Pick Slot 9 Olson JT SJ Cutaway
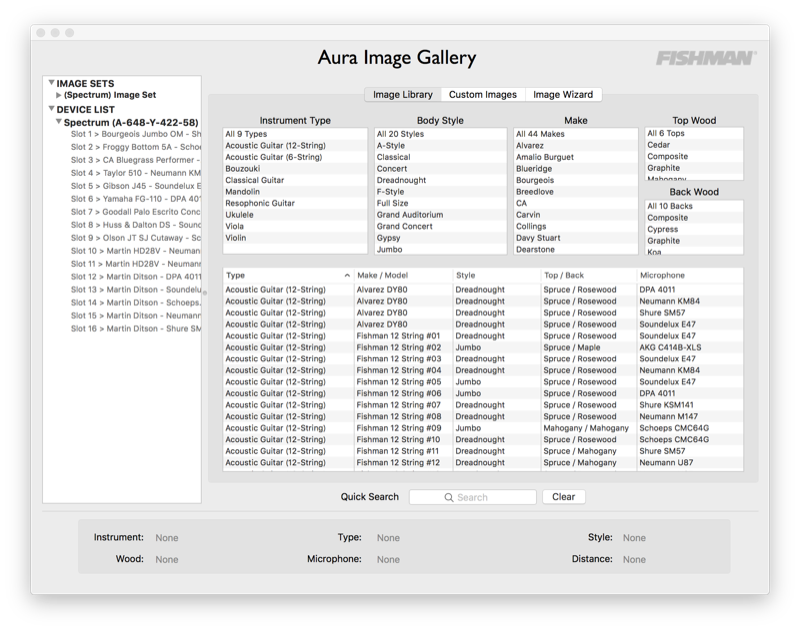This screenshot has width=800, height=631. (136, 238)
